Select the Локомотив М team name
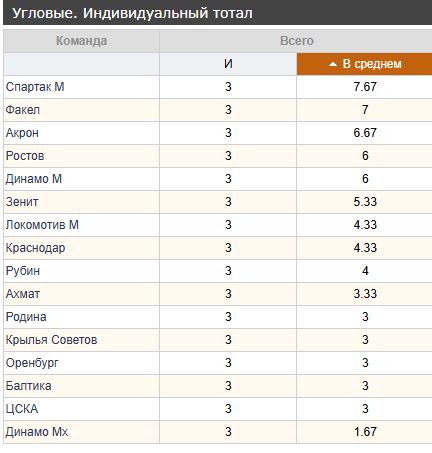This screenshot has height=453, width=432. pos(42,225)
